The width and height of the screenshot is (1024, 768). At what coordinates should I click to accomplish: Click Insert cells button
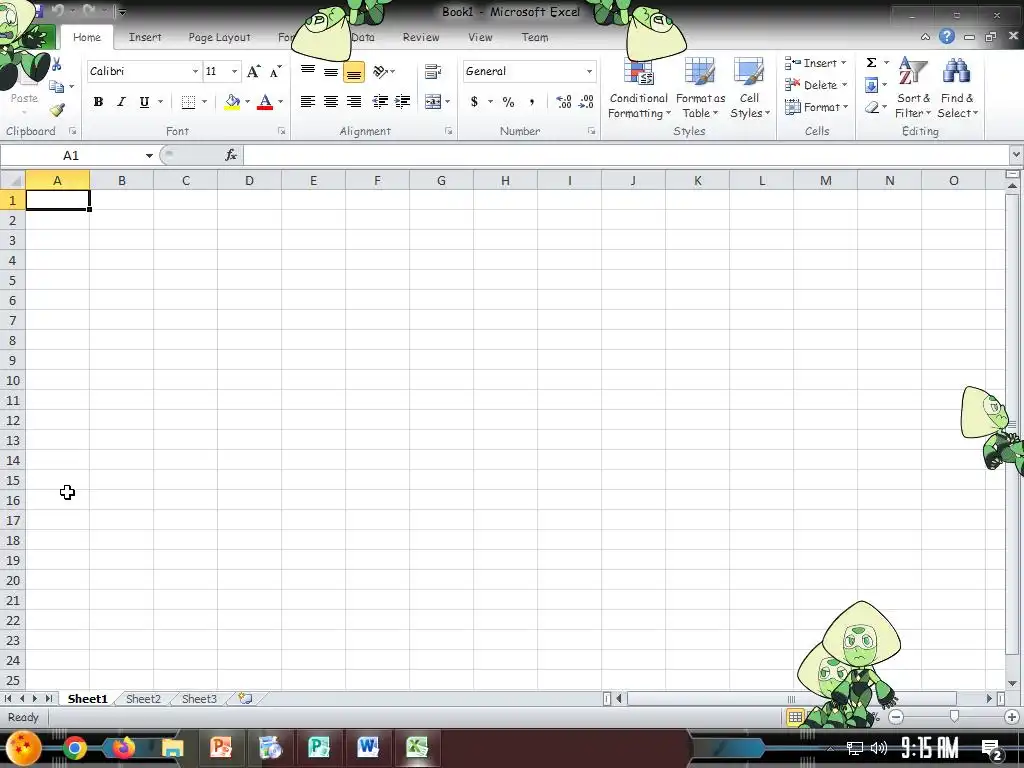(x=815, y=63)
